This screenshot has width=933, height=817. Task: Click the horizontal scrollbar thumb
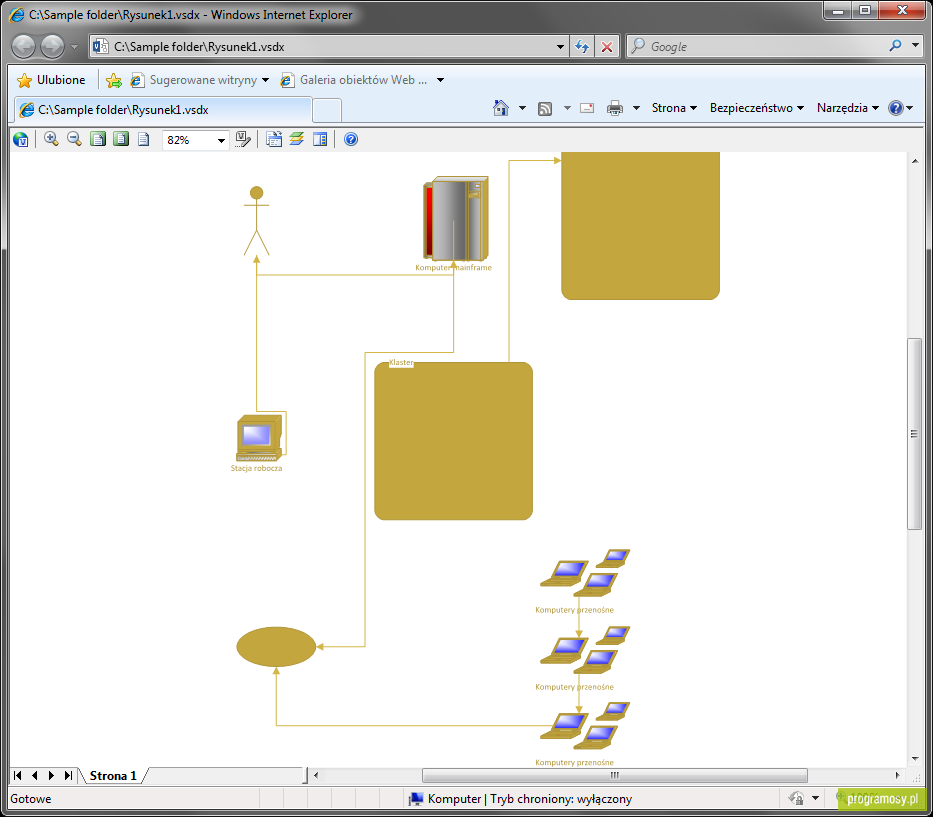(615, 775)
